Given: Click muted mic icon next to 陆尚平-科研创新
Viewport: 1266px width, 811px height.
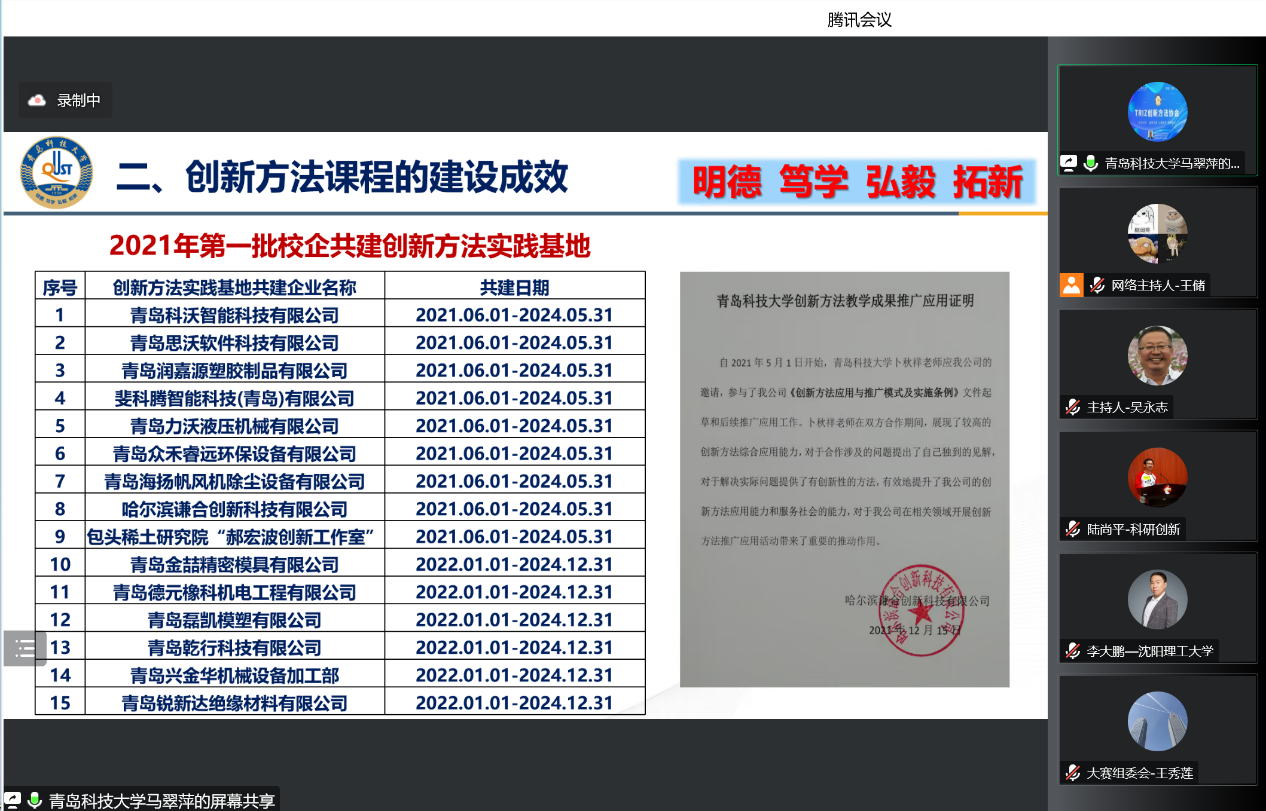Looking at the screenshot, I should tap(1073, 529).
